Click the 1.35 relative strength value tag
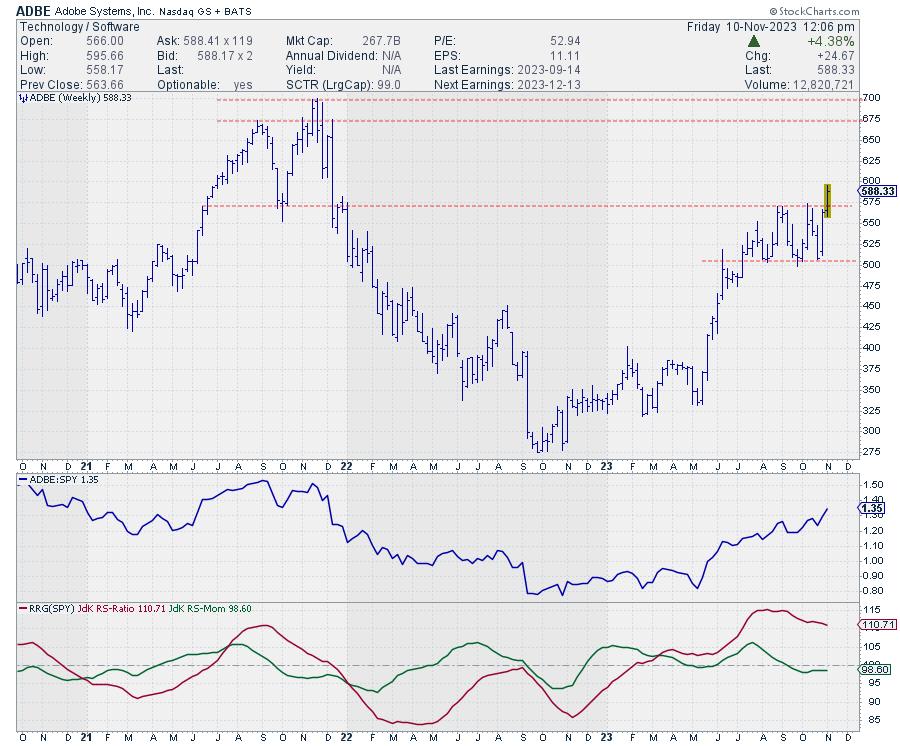This screenshot has height=746, width=900. 871,508
